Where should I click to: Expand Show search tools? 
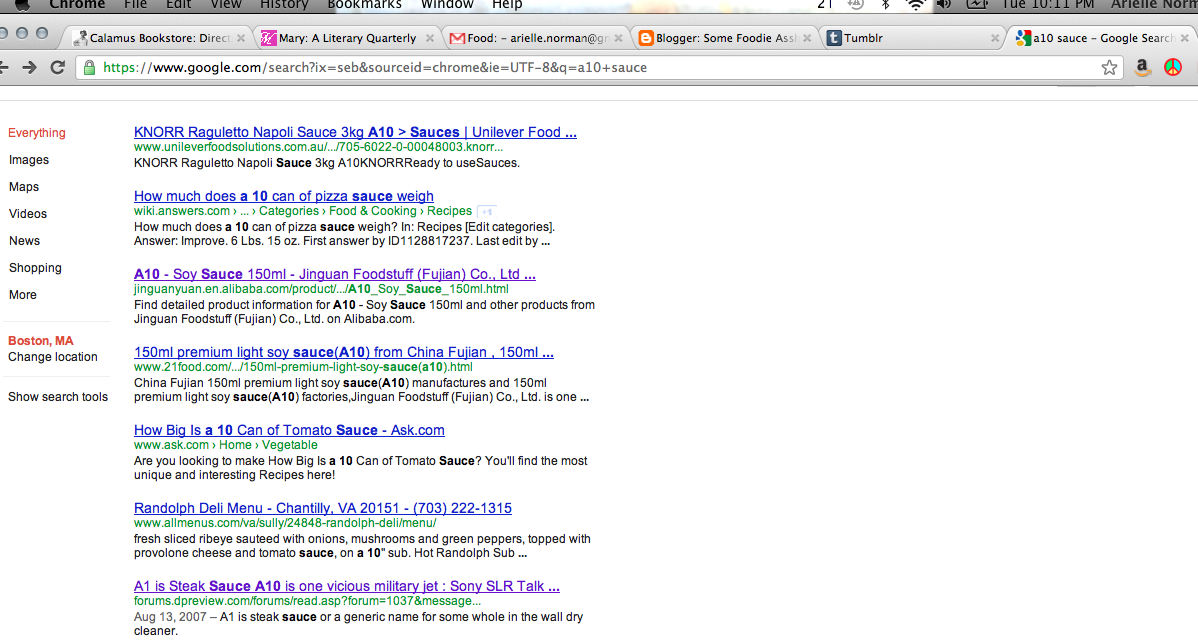58,397
